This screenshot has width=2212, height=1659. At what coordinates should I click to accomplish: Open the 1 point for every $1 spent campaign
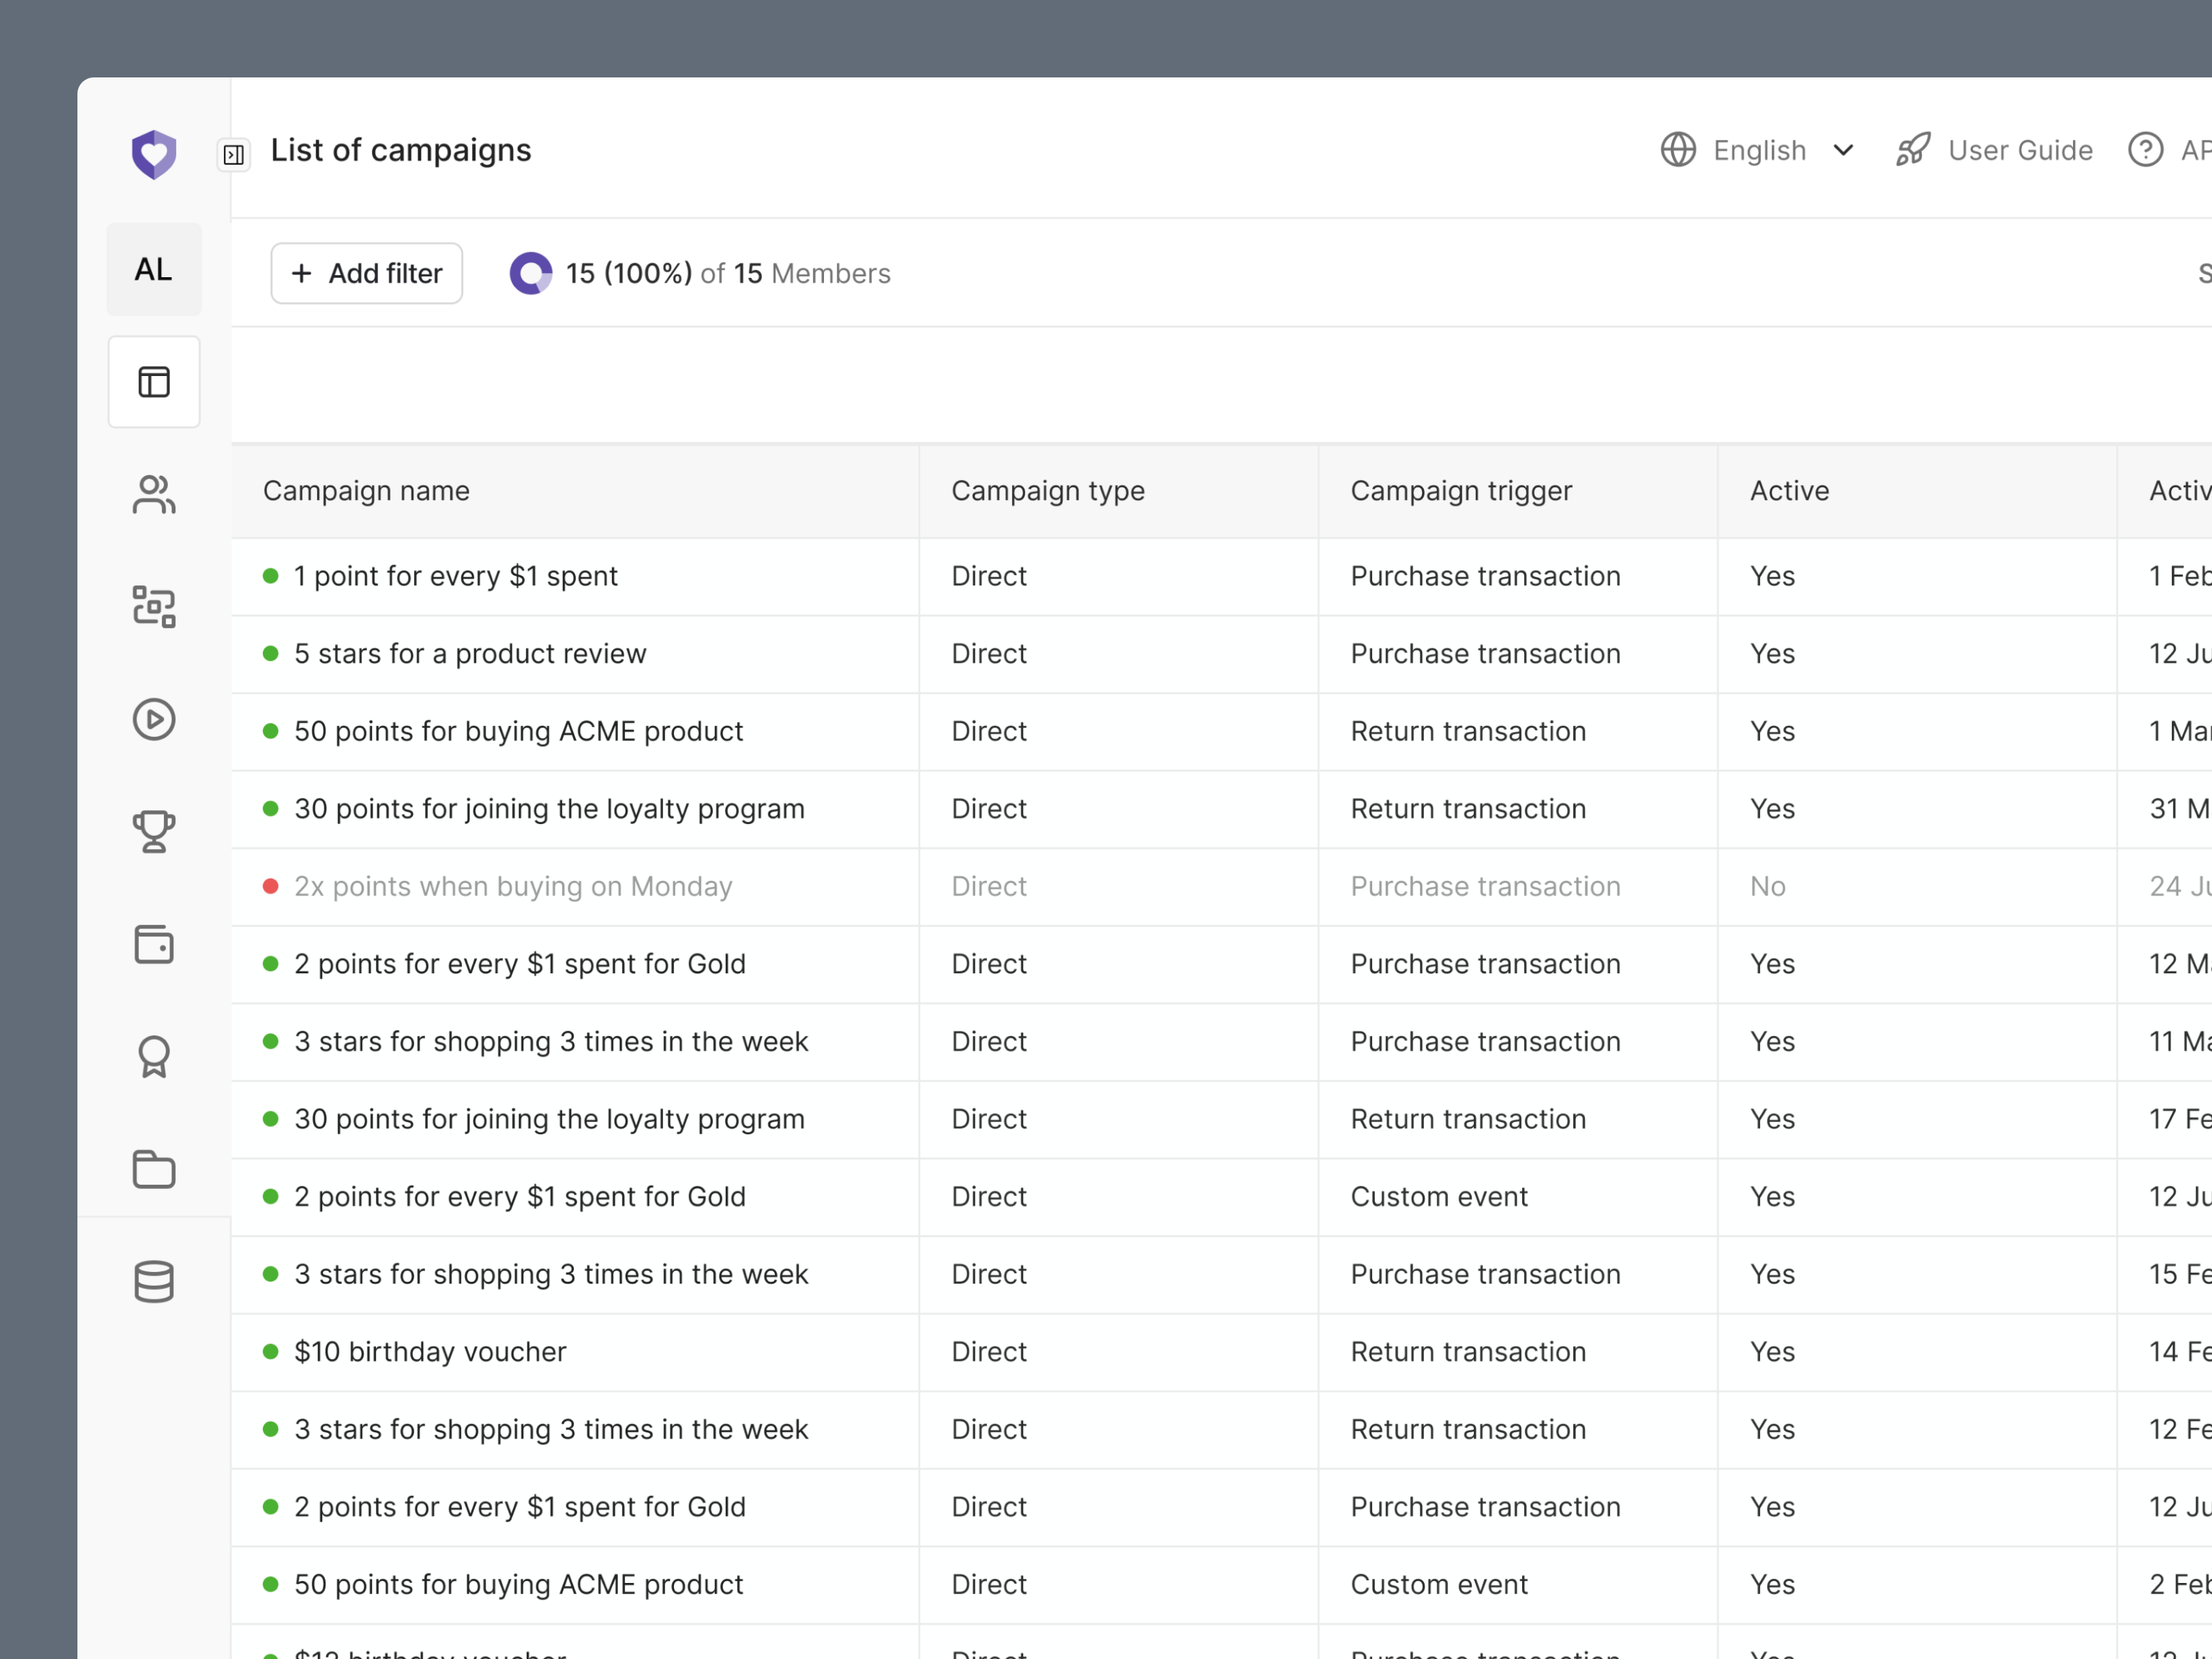(455, 576)
